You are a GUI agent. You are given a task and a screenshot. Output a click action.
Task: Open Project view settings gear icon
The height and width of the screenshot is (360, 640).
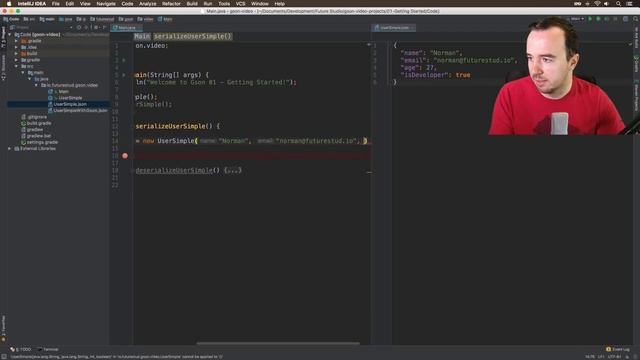click(96, 27)
